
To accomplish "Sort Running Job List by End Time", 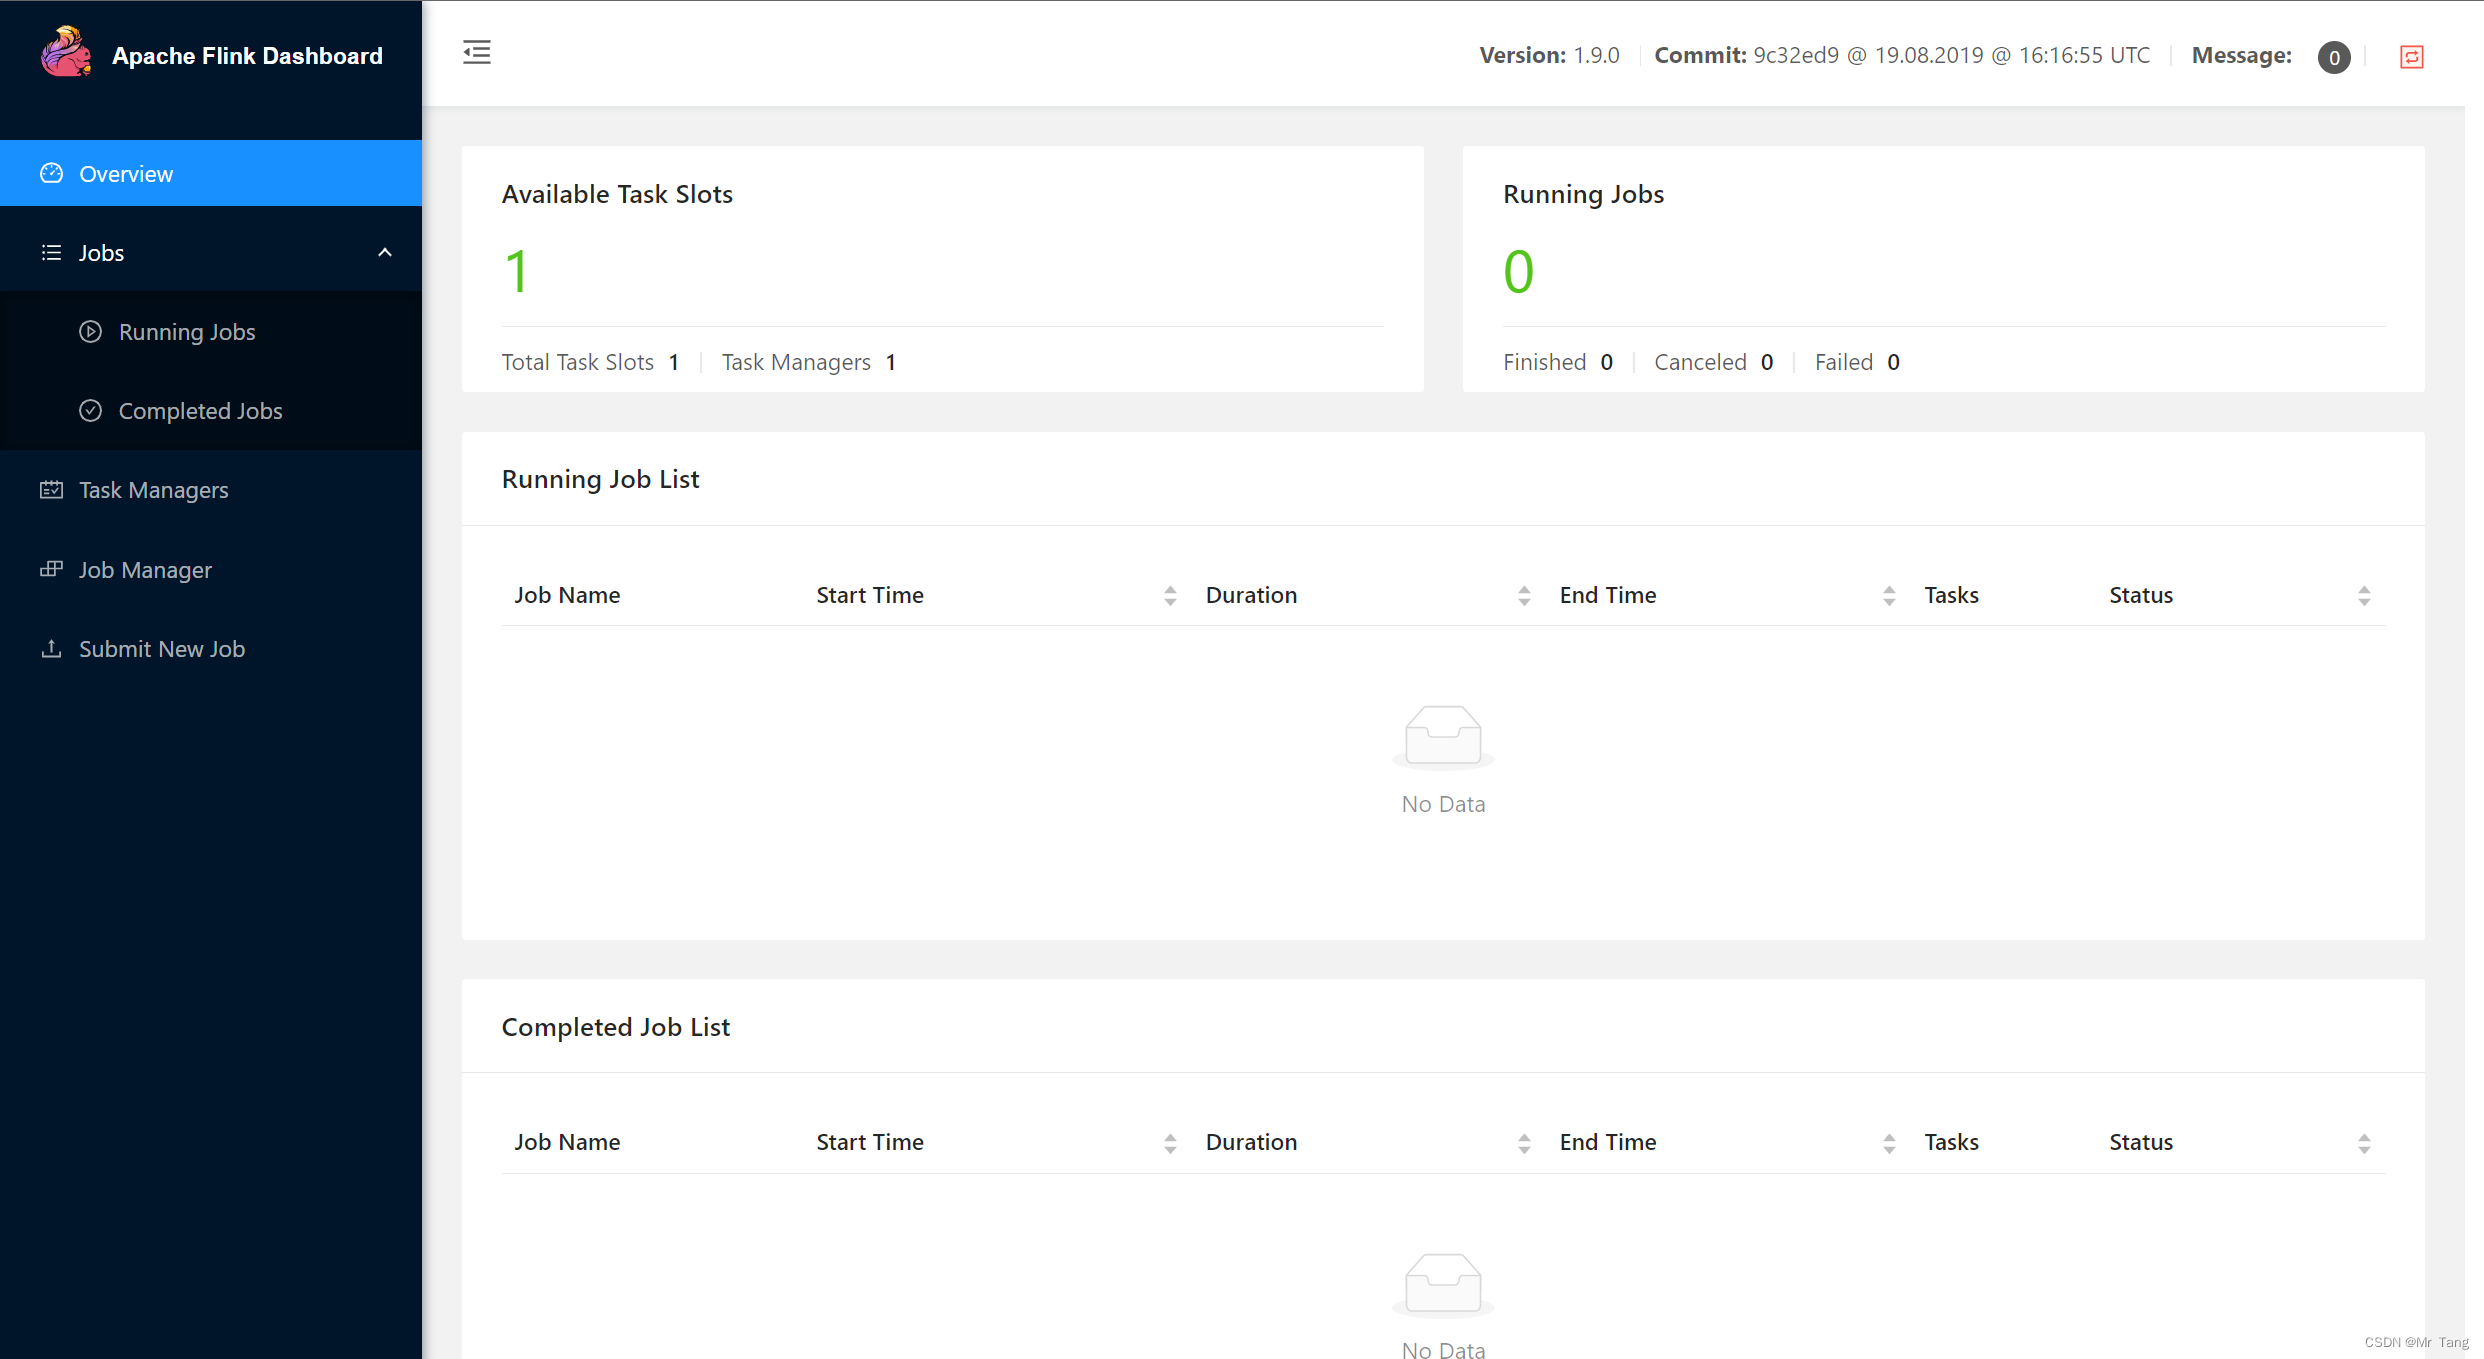I will 1888,596.
